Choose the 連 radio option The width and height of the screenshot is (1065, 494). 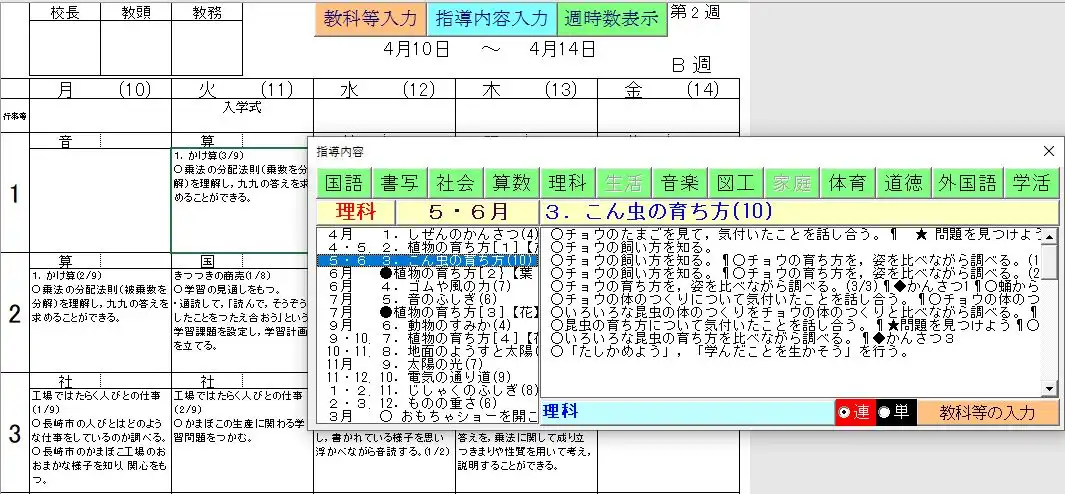pos(854,412)
